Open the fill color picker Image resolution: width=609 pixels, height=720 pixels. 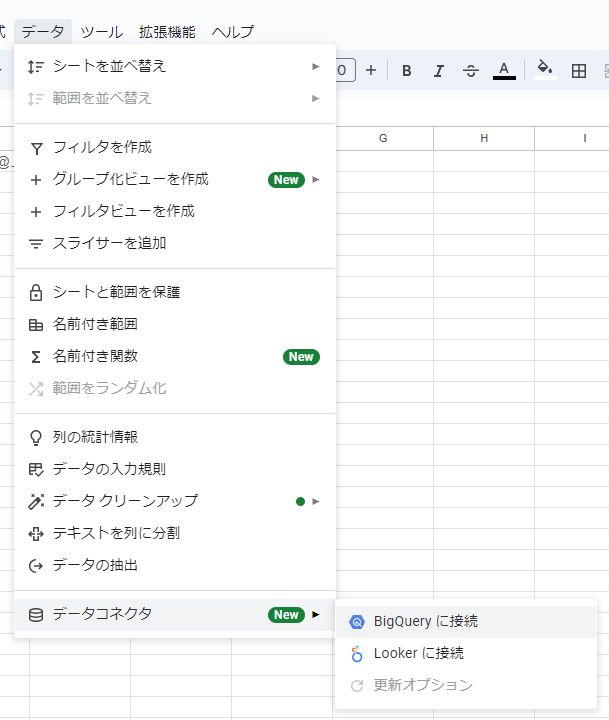tap(545, 70)
